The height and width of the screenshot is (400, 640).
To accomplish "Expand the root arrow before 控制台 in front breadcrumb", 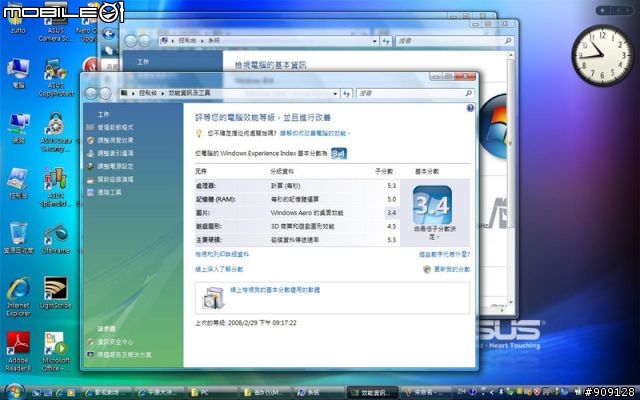I will click(133, 93).
